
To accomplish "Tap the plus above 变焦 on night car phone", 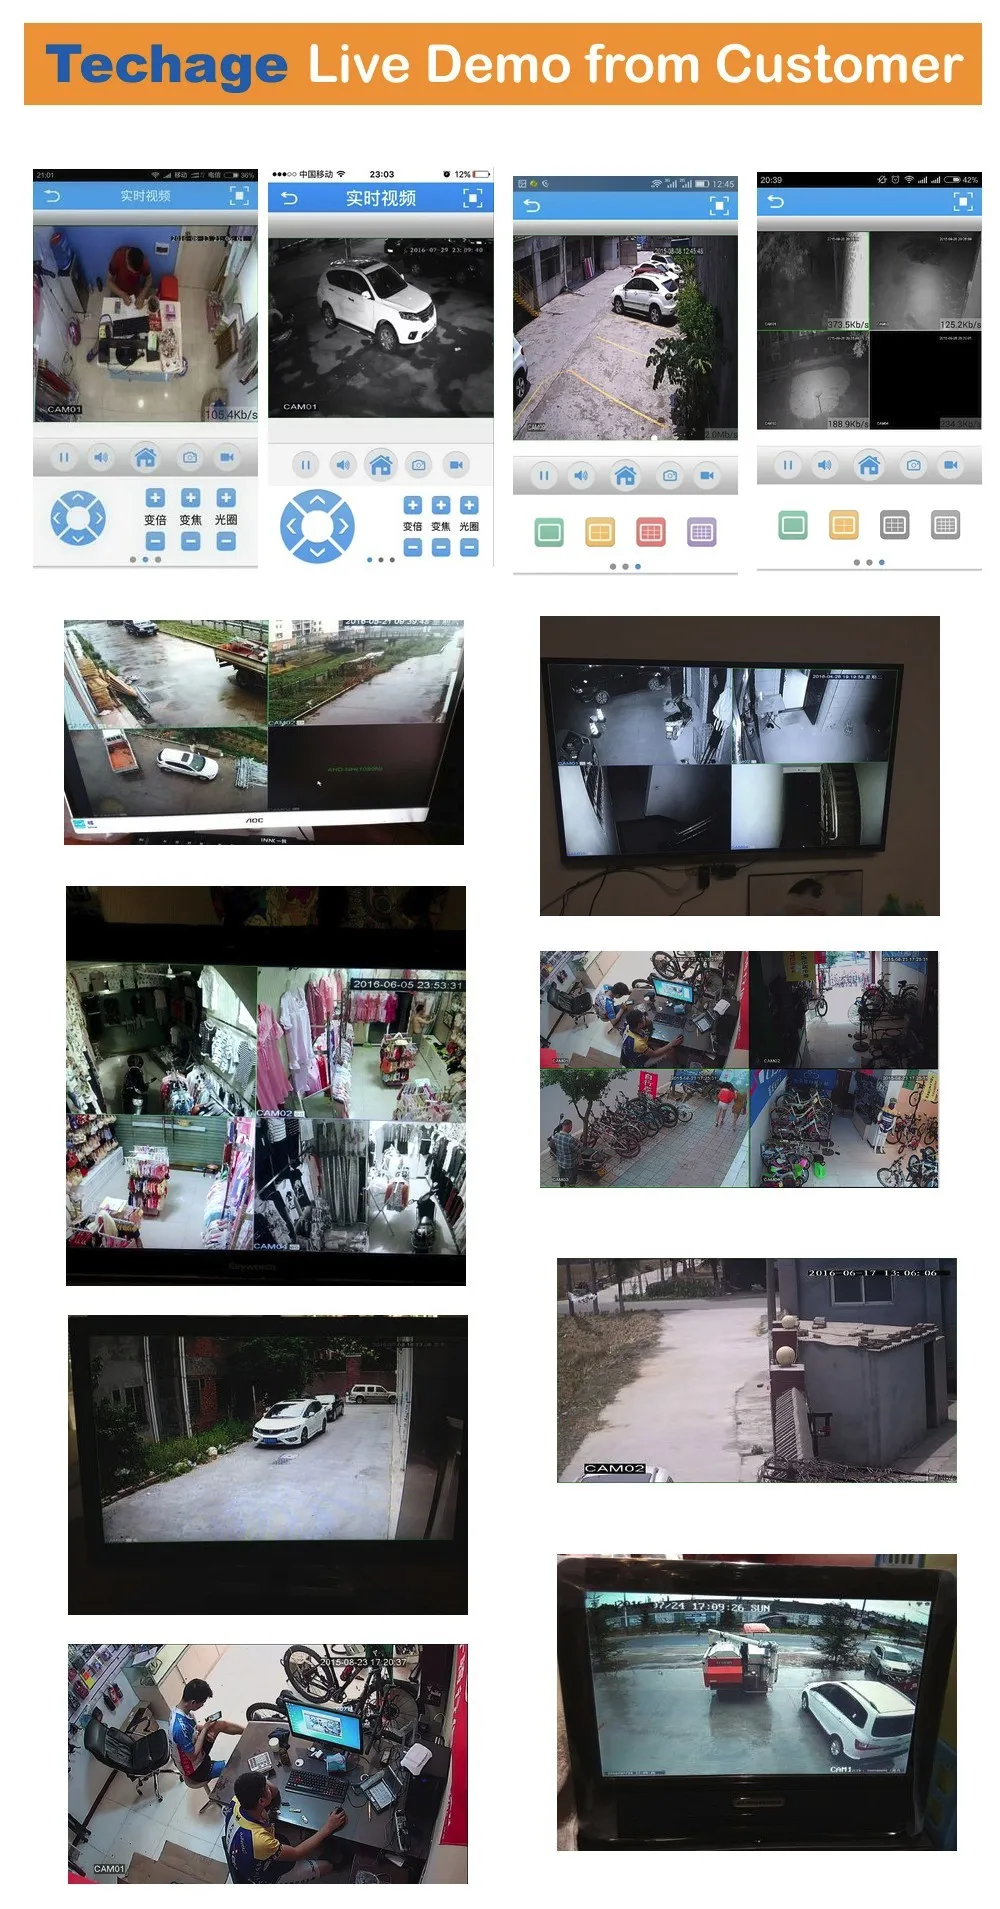I will click(x=441, y=506).
